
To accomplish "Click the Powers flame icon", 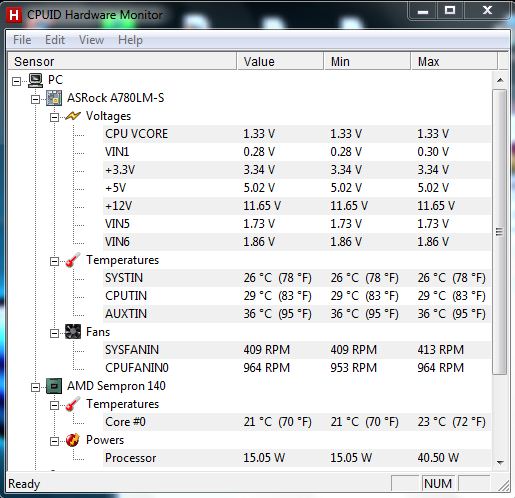I will tap(73, 440).
